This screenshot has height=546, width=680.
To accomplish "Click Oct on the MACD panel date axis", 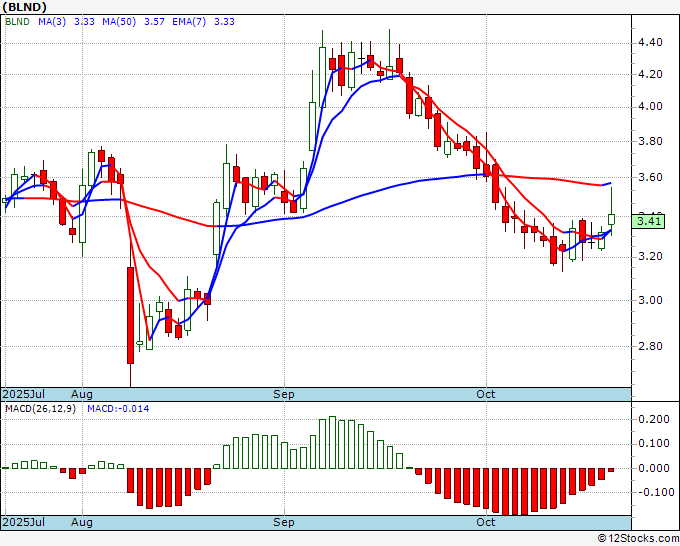I will (486, 522).
